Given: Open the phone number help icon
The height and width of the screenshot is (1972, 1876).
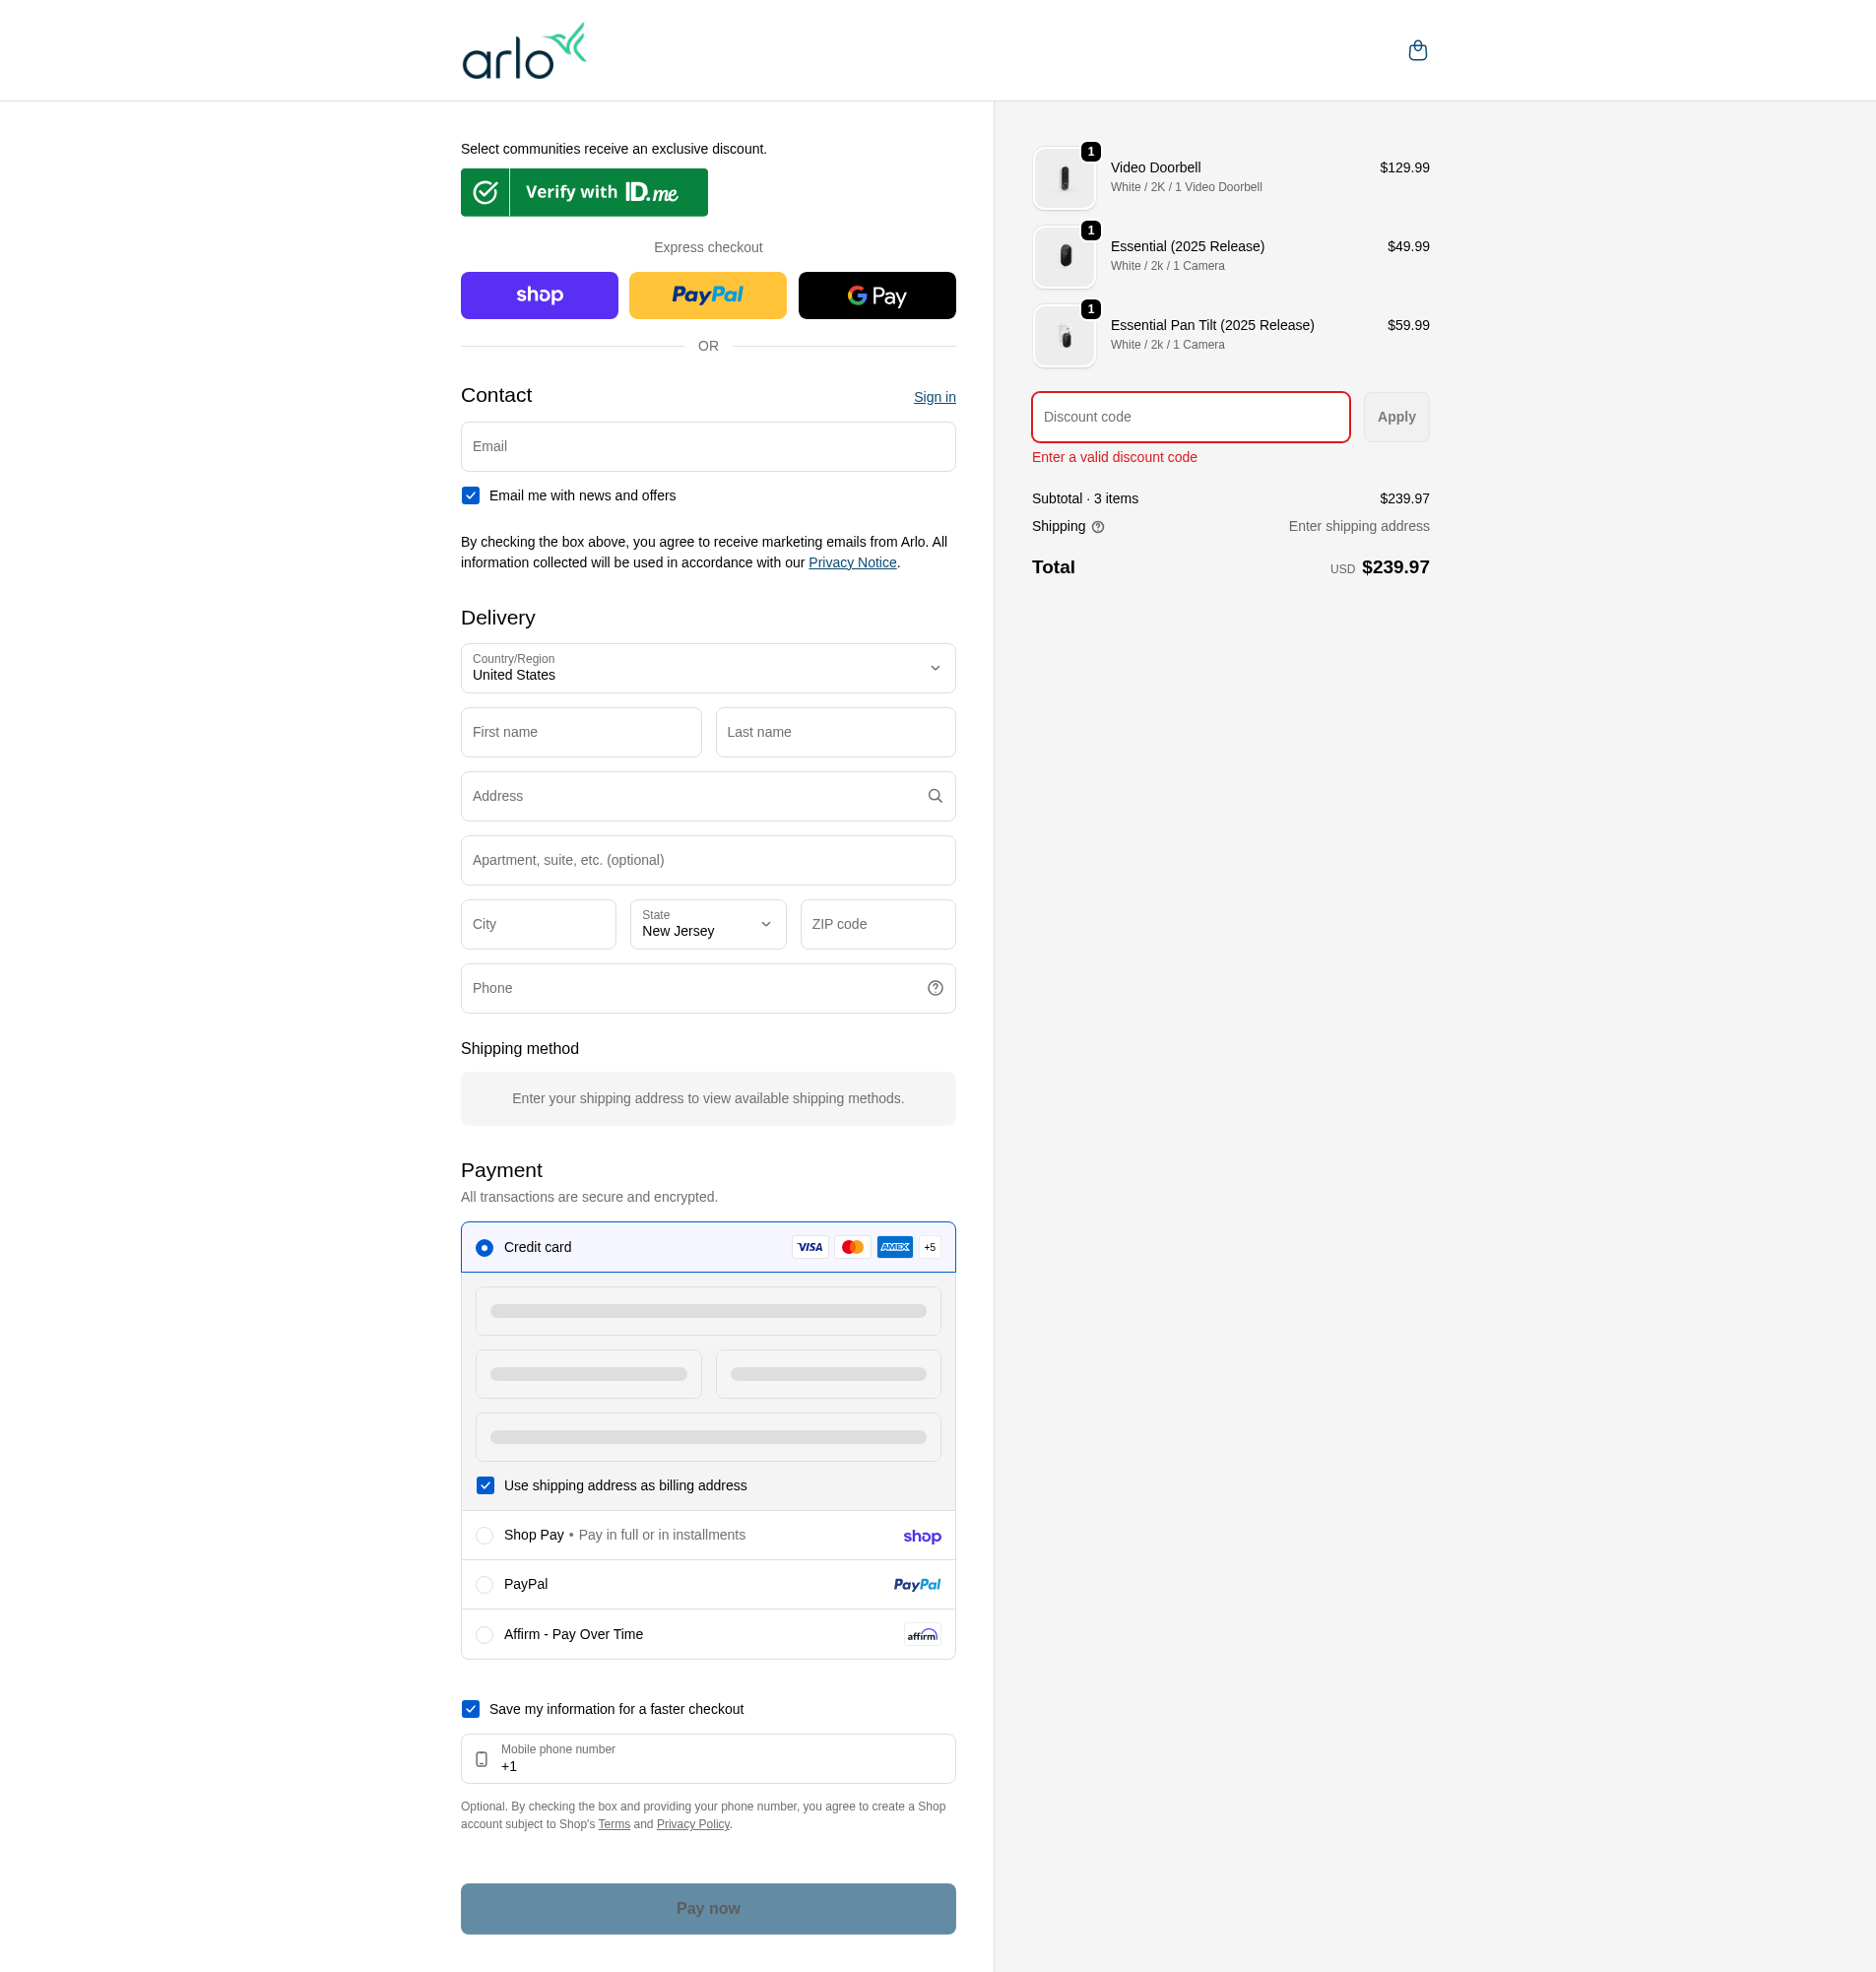Looking at the screenshot, I should point(935,988).
